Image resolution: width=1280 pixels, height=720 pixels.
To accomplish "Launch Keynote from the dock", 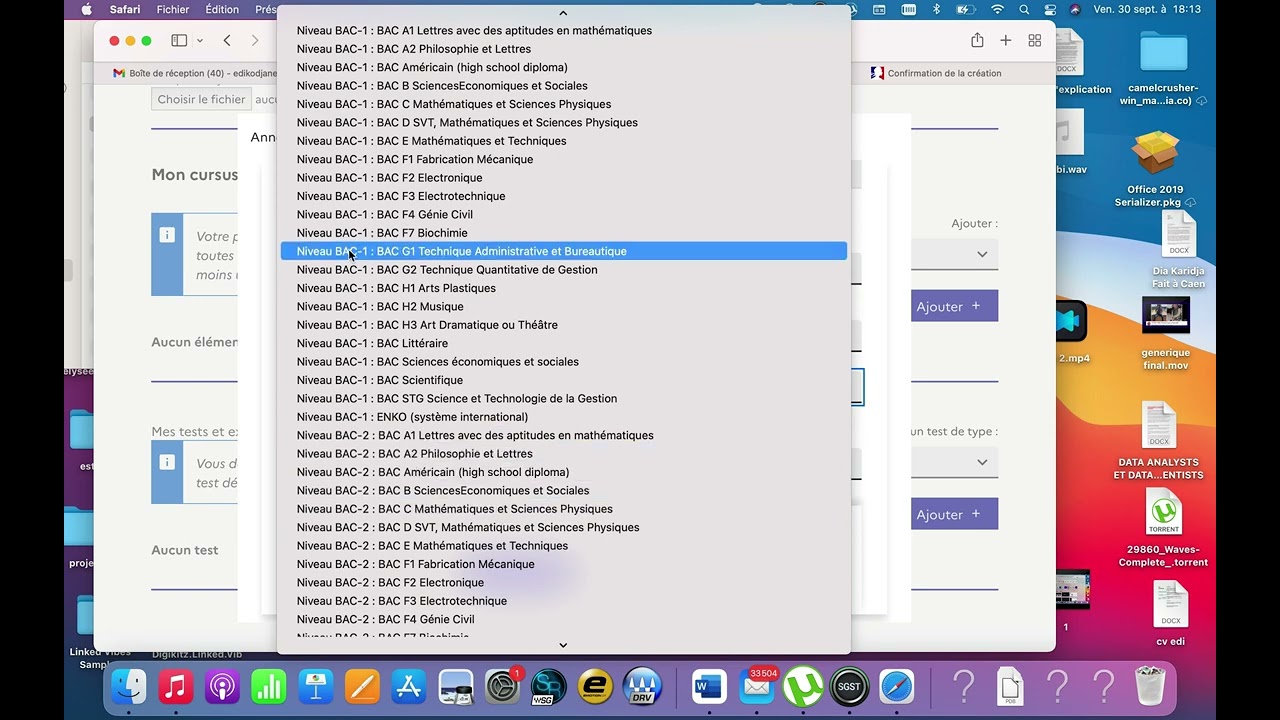I will [x=316, y=687].
